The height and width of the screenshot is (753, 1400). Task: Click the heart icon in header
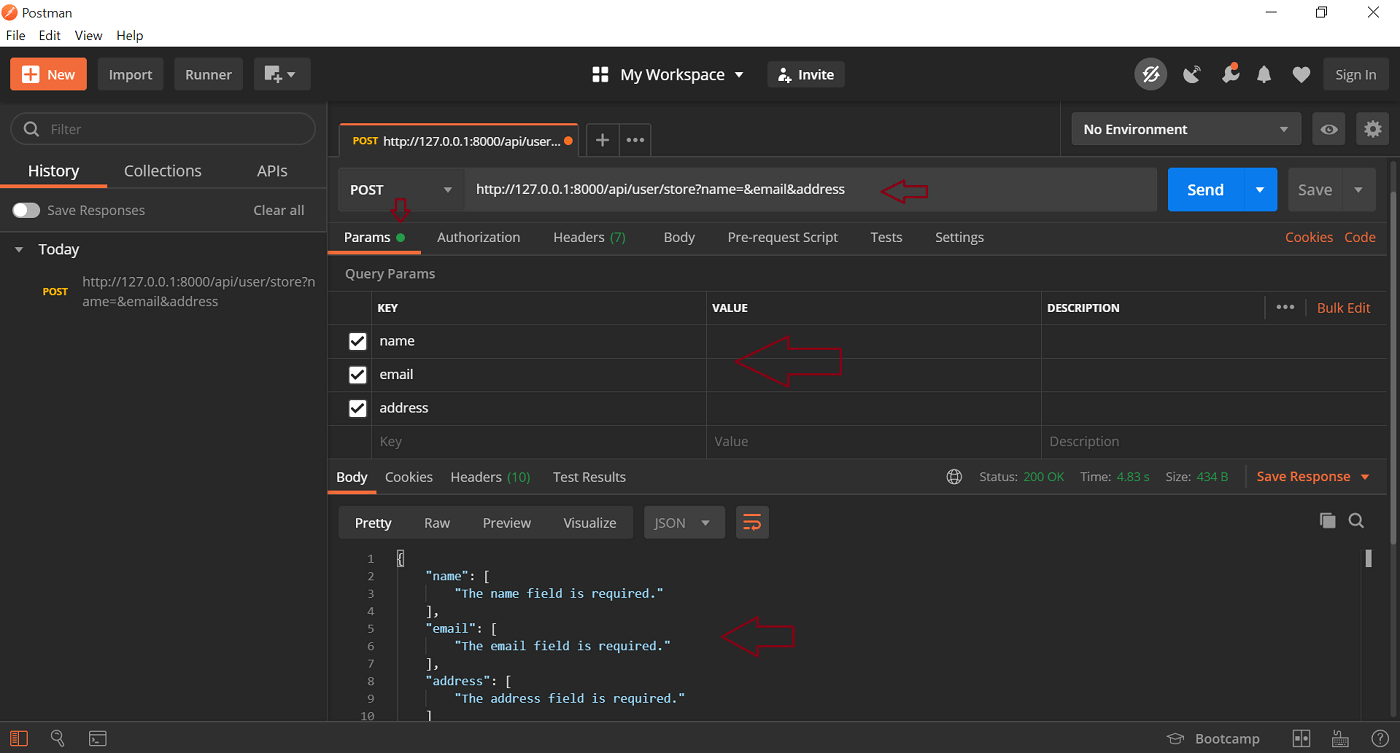[1301, 74]
